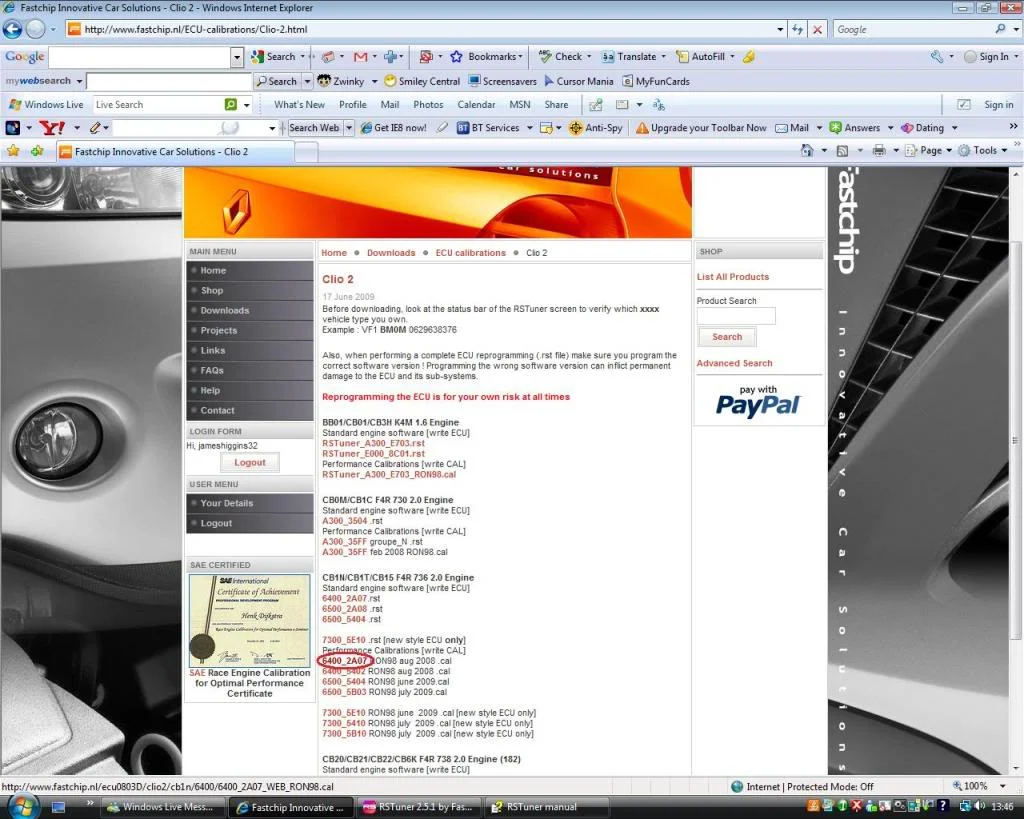Image resolution: width=1024 pixels, height=819 pixels.
Task: Click Cursor Mania toolbar item
Action: [579, 82]
